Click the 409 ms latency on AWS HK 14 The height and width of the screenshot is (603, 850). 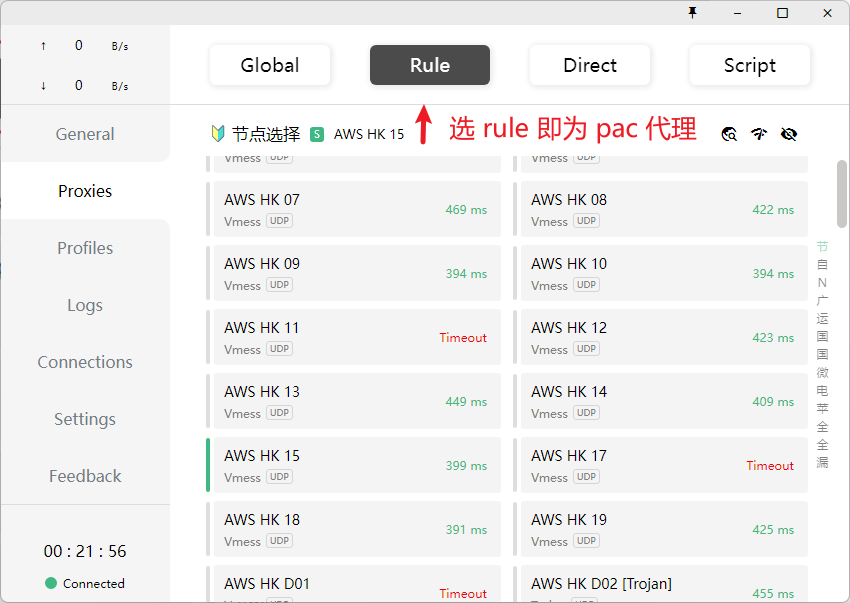click(x=773, y=402)
